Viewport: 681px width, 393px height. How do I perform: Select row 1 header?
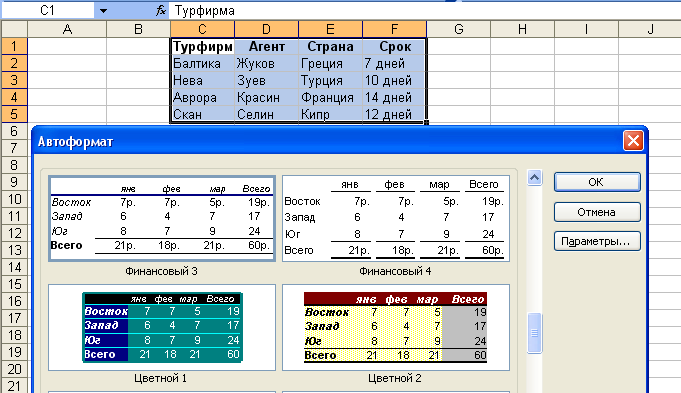point(14,46)
